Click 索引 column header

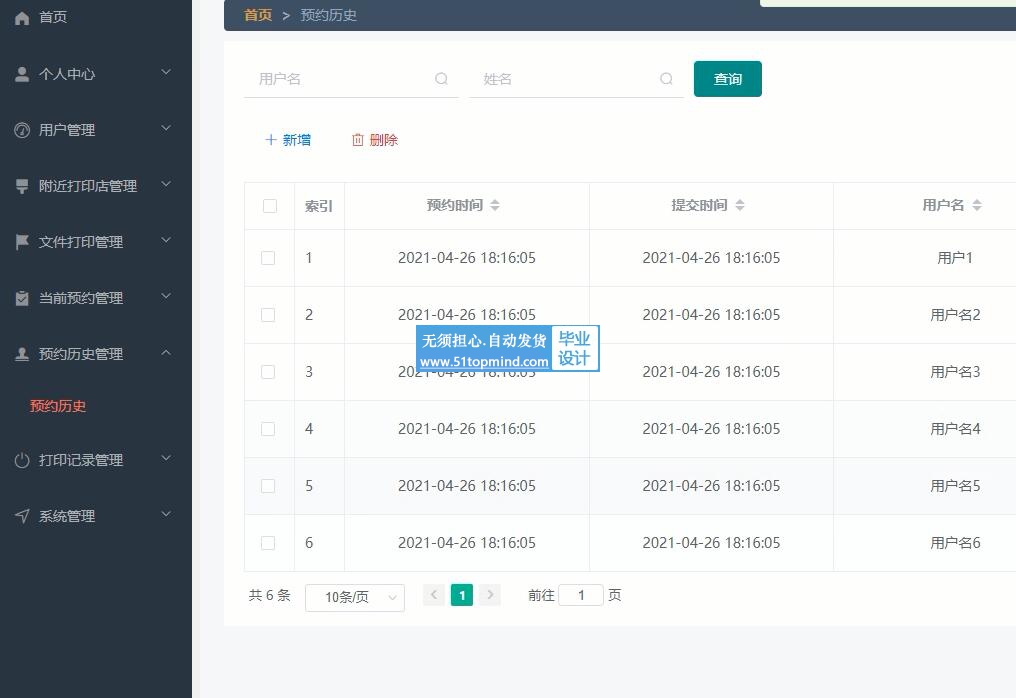319,206
